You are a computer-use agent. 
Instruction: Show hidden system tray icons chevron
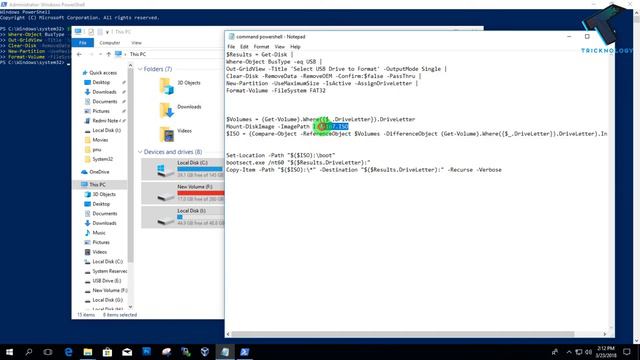pos(569,352)
